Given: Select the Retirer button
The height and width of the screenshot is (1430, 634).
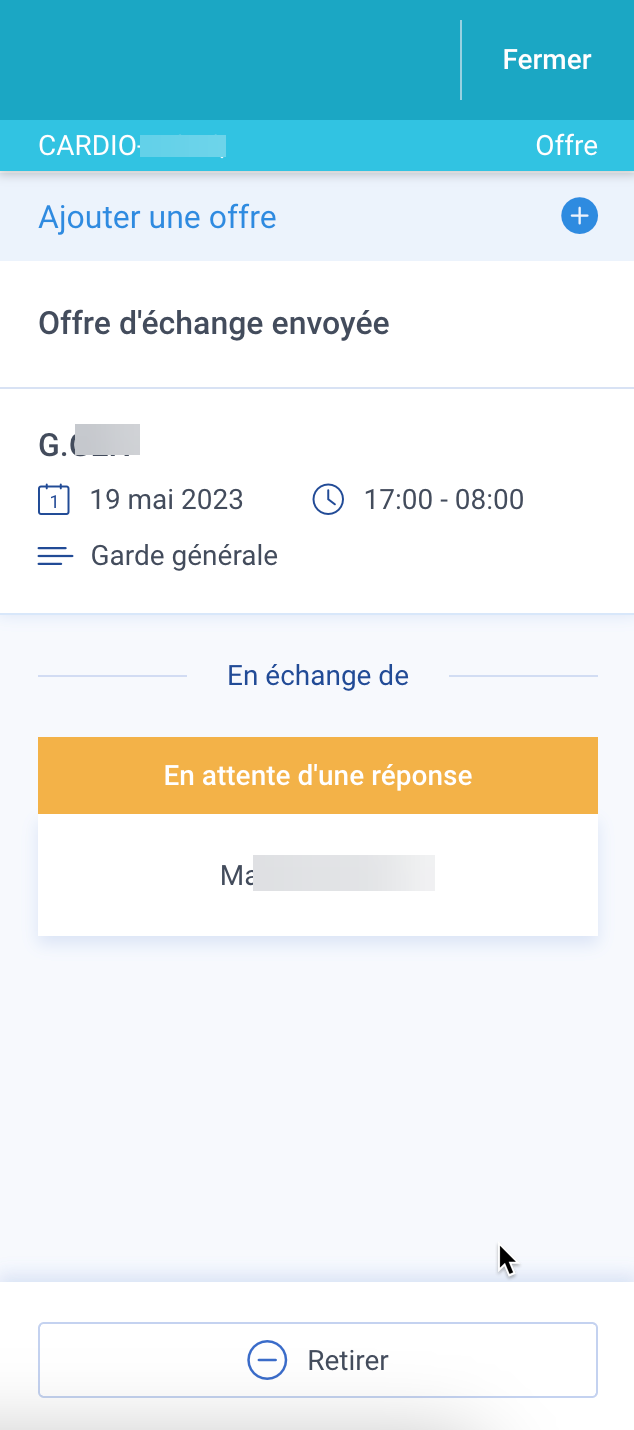Looking at the screenshot, I should tap(318, 1360).
